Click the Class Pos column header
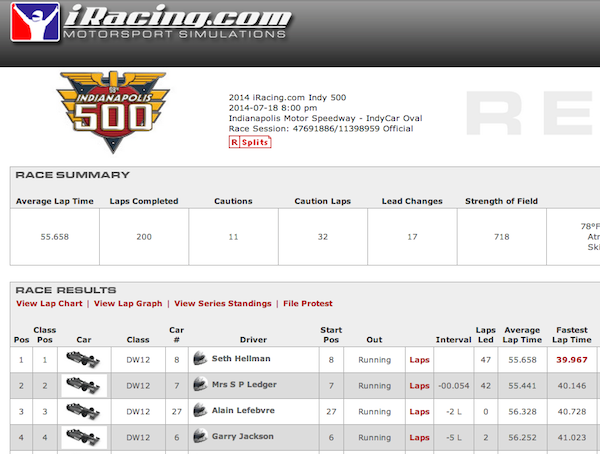Viewport: 600px width, 454px height. 45,335
